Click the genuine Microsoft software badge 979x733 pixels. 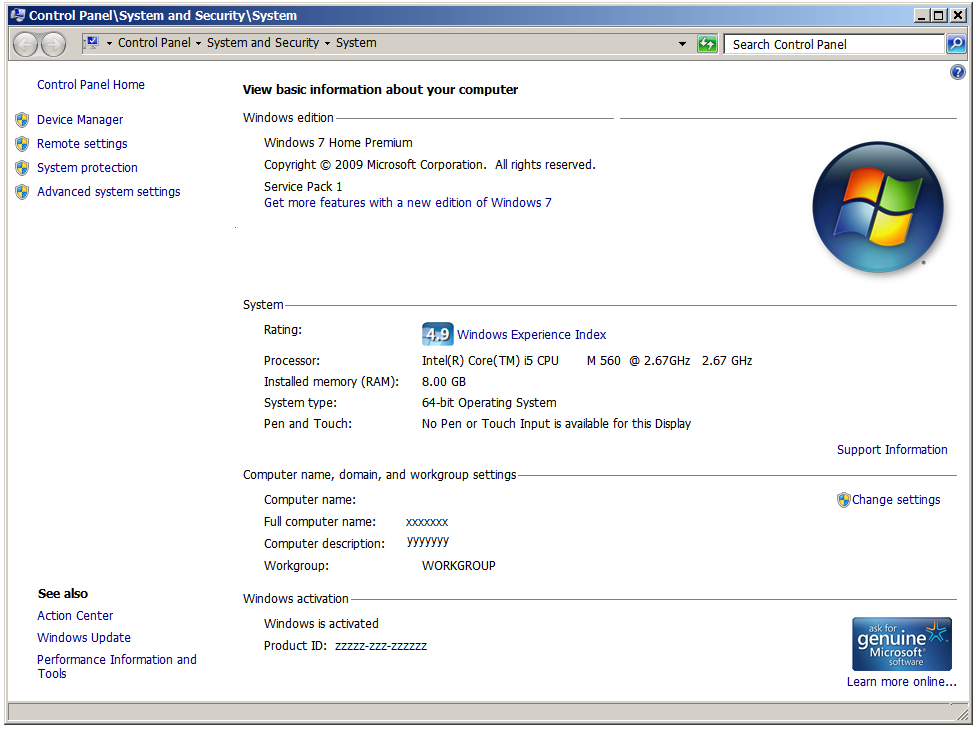[x=901, y=643]
